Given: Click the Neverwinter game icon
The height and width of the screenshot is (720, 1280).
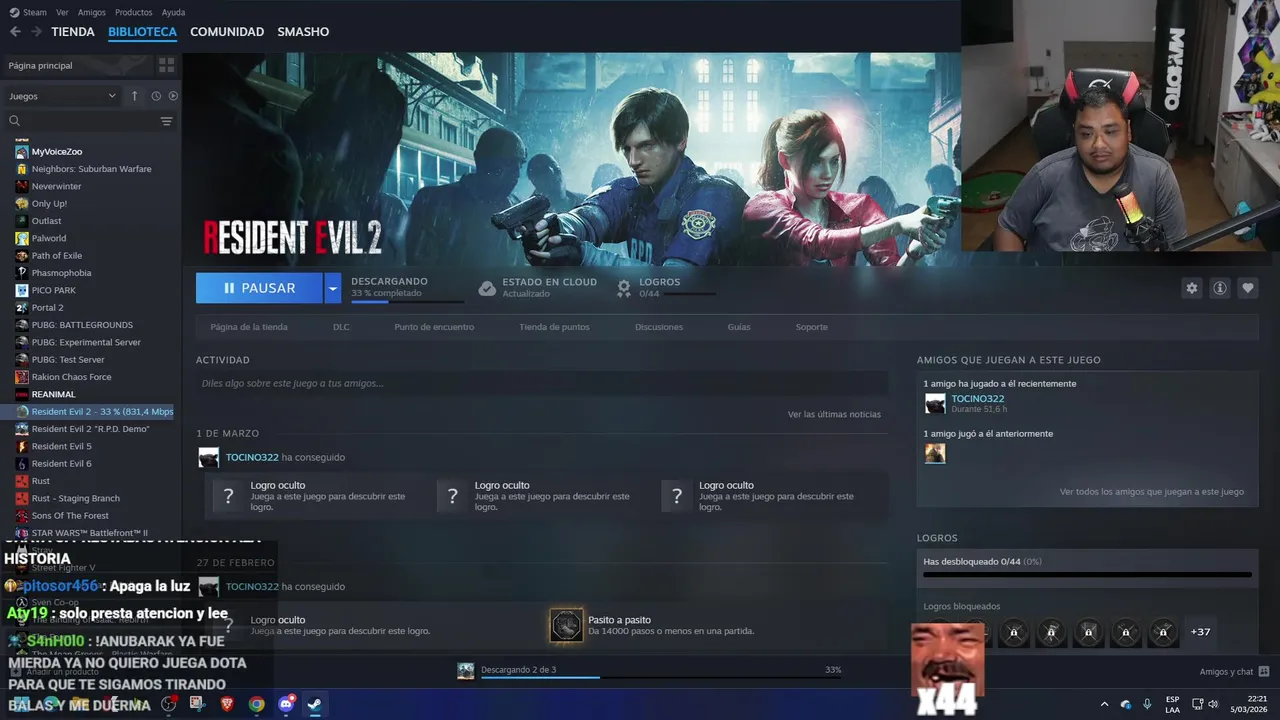Looking at the screenshot, I should 22,186.
